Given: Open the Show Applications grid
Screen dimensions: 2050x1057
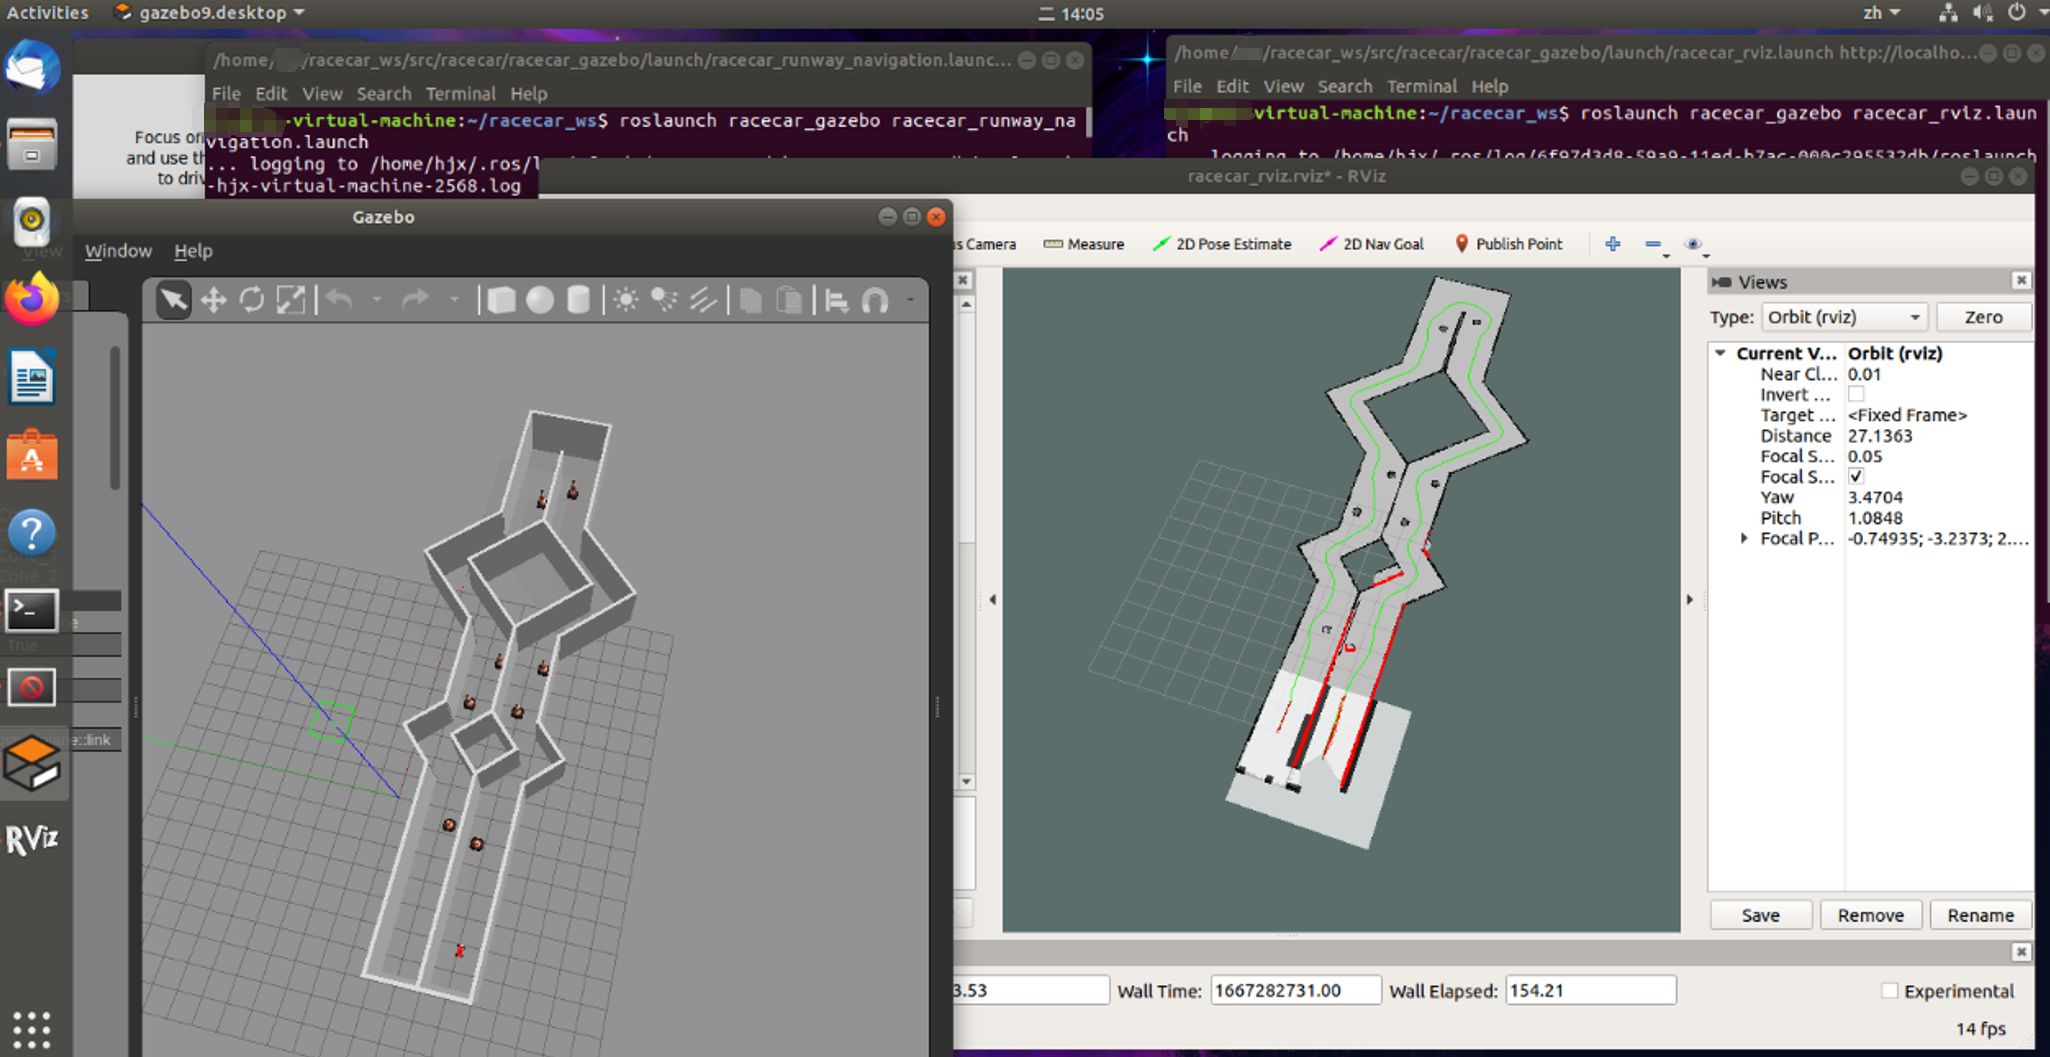Looking at the screenshot, I should click(32, 1028).
